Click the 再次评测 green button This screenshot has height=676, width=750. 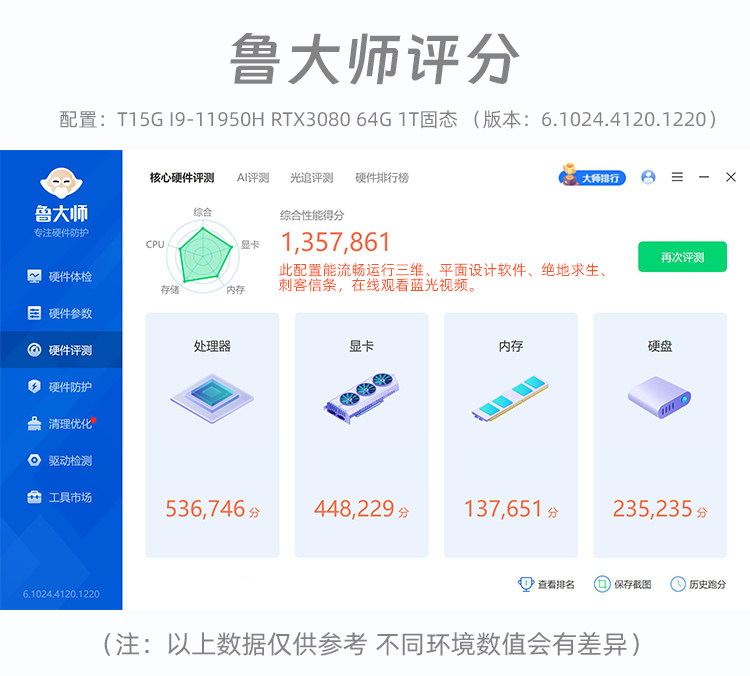tap(682, 257)
